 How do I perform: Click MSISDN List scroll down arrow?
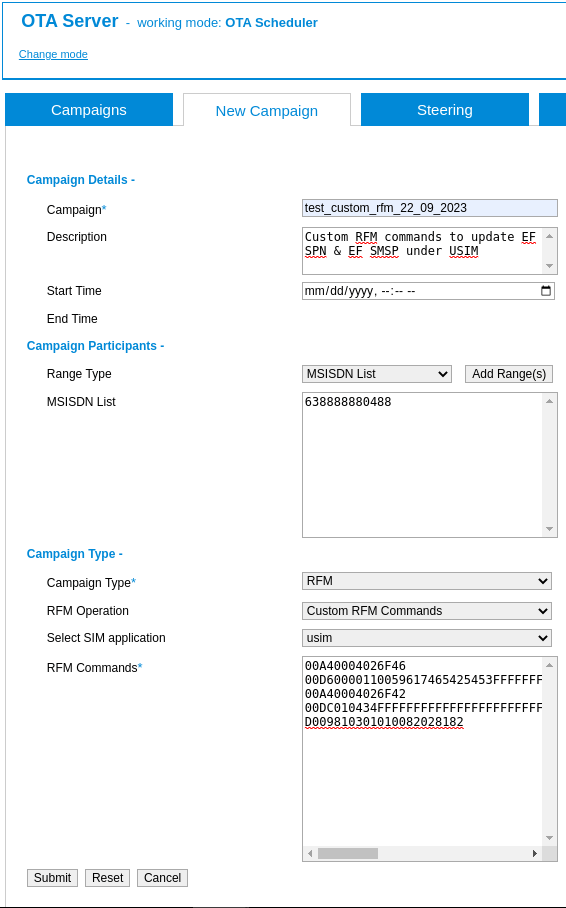(549, 529)
